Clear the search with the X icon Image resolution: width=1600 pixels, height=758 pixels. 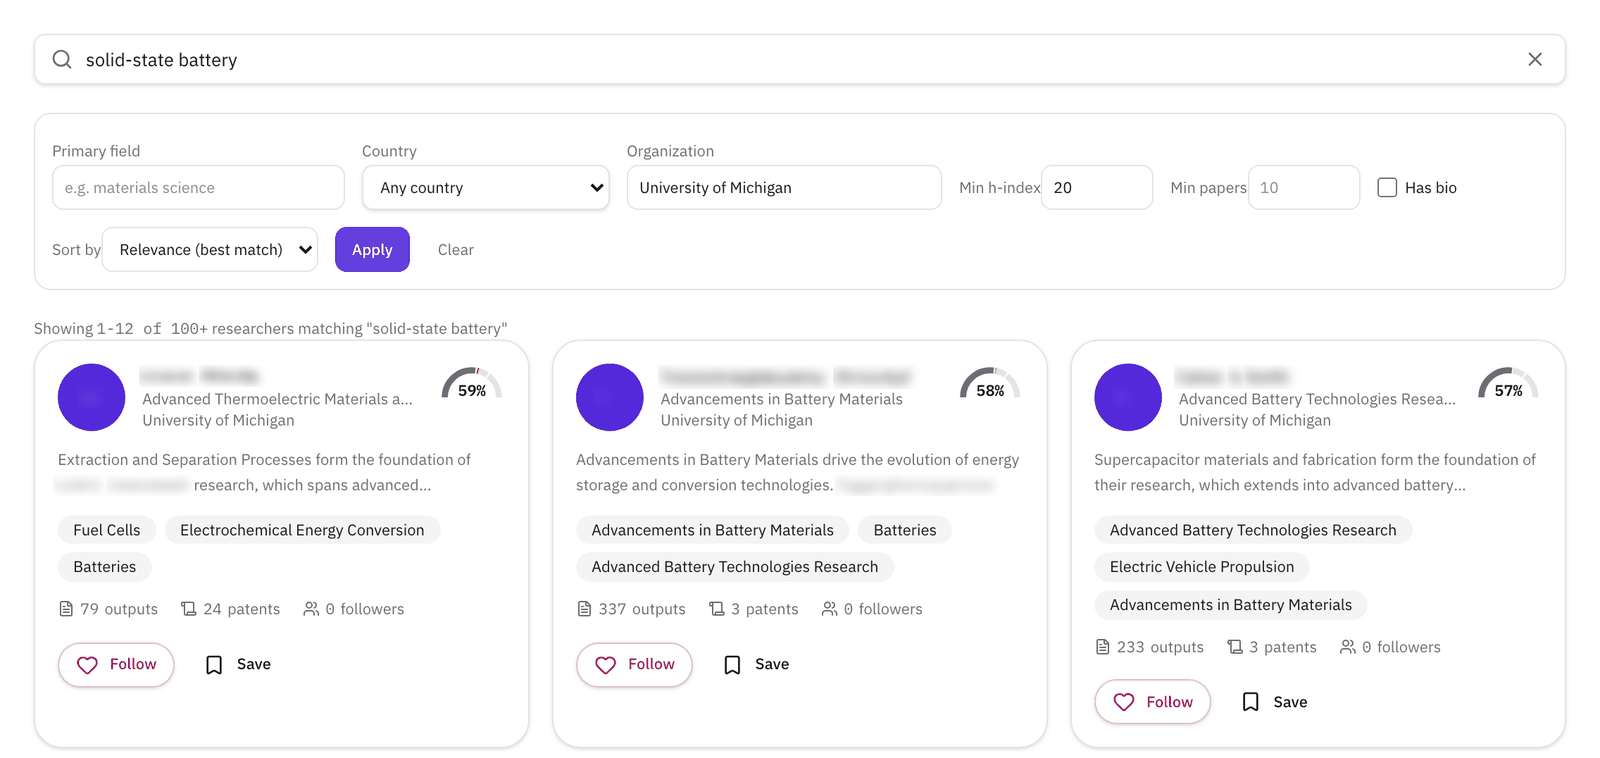pyautogui.click(x=1535, y=60)
